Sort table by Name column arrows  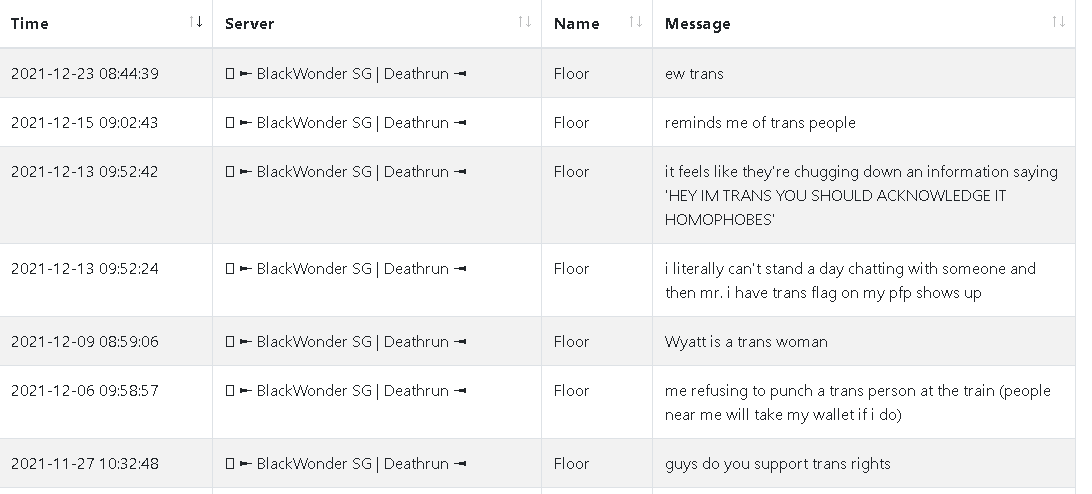point(635,22)
